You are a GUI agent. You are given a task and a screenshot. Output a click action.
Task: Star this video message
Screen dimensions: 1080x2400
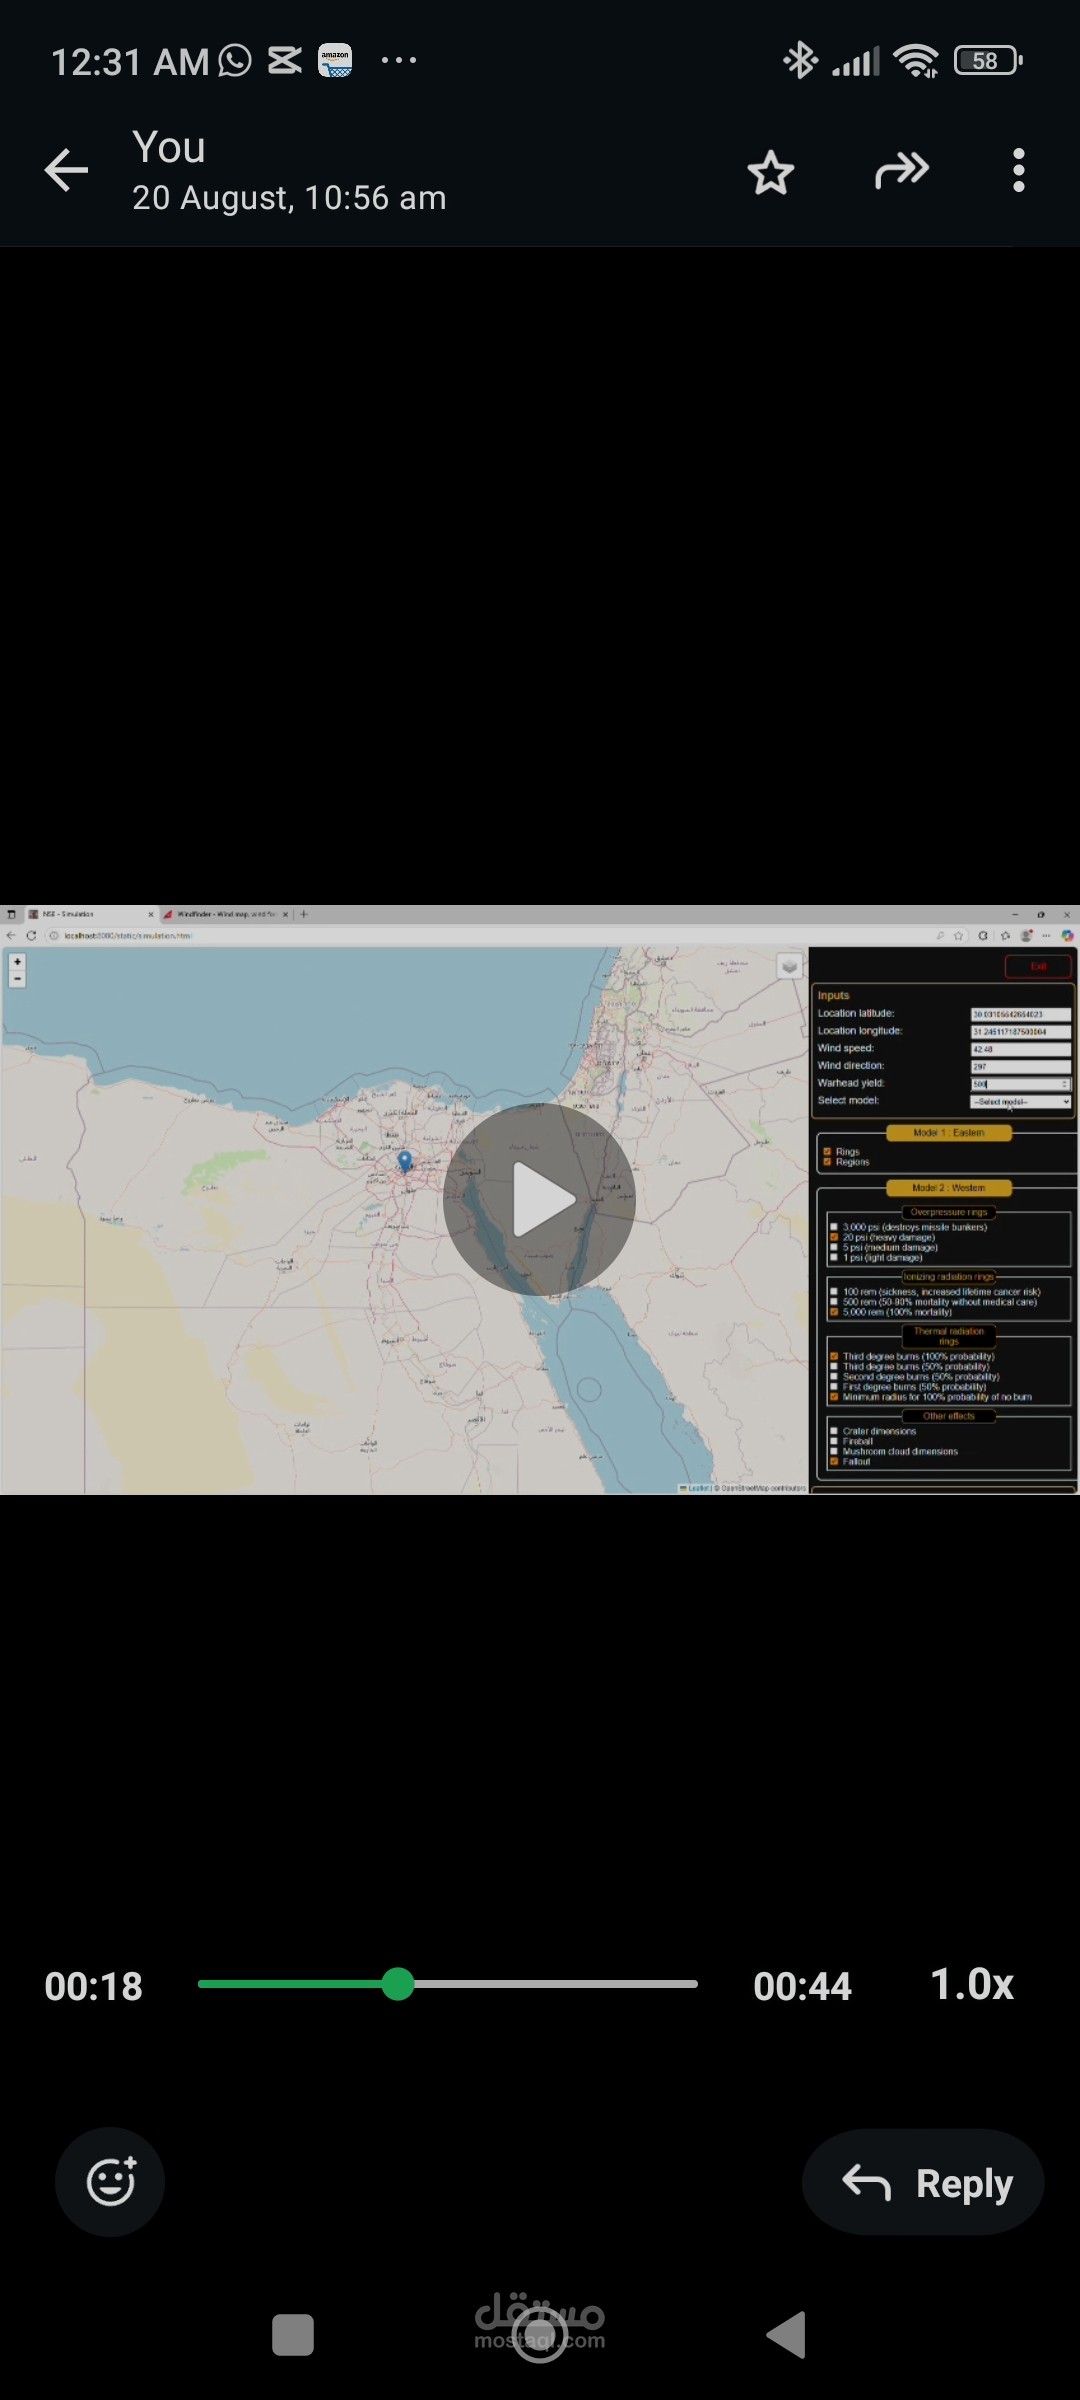pos(771,172)
